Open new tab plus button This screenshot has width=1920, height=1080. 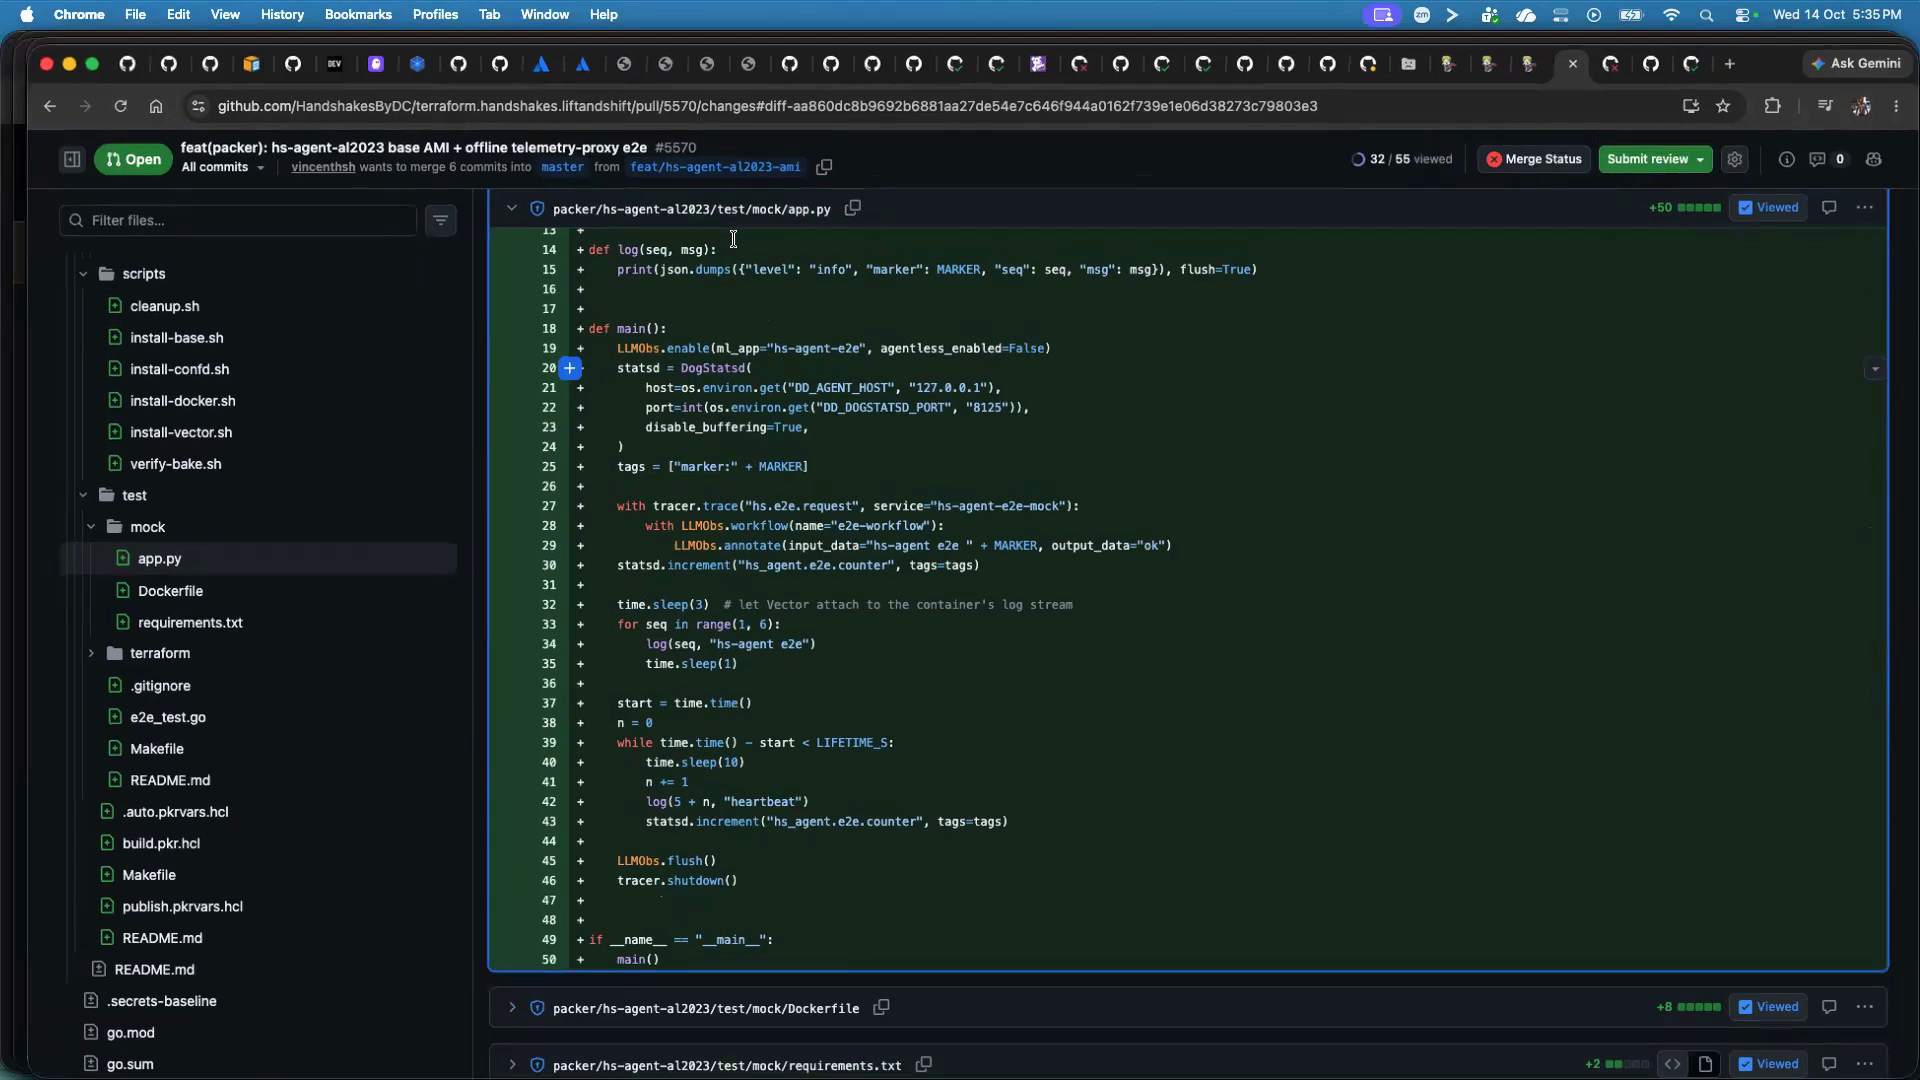[x=1729, y=64]
